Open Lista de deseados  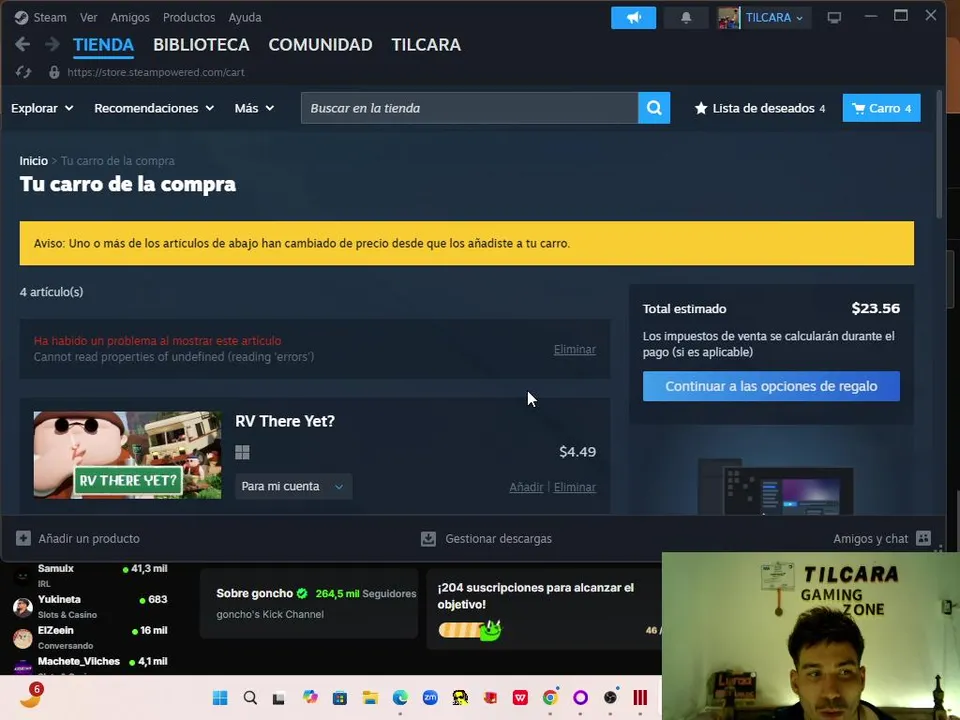[760, 108]
